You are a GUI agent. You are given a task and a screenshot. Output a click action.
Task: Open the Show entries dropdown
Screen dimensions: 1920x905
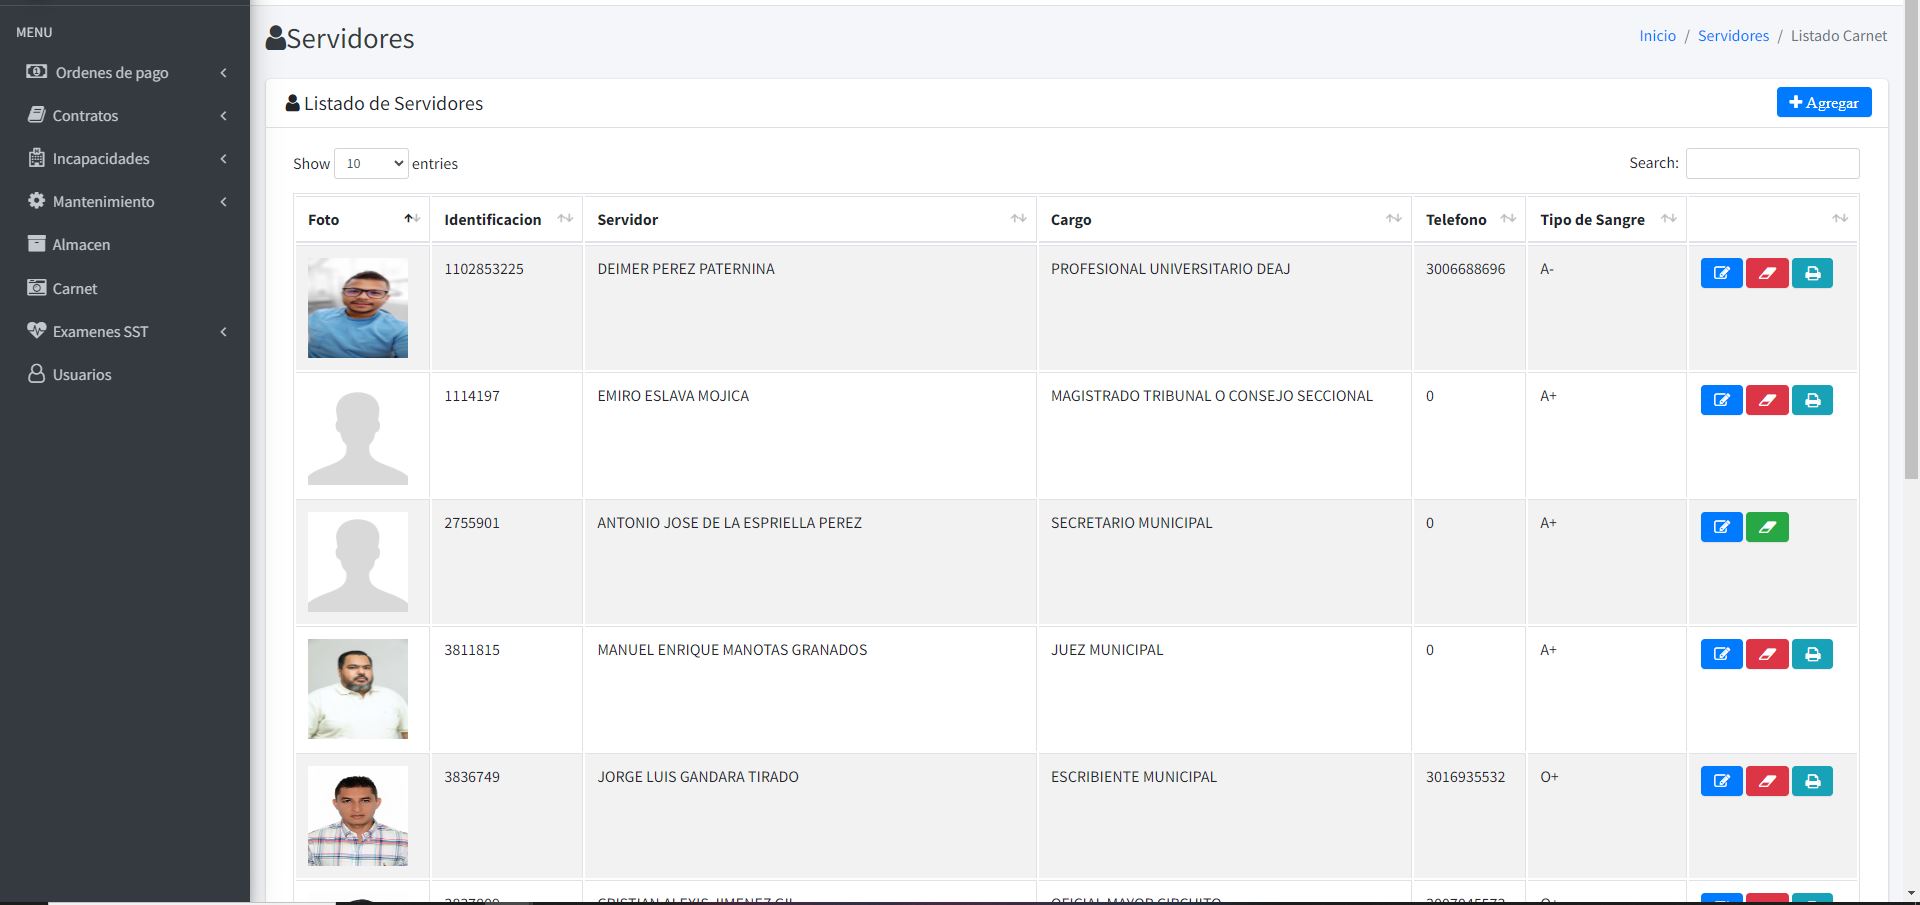point(371,164)
